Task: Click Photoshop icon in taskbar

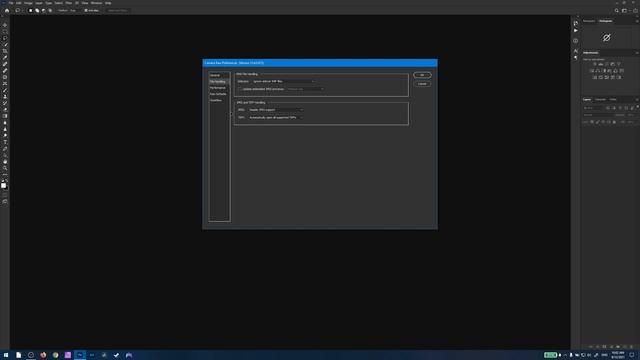Action: tap(80, 355)
